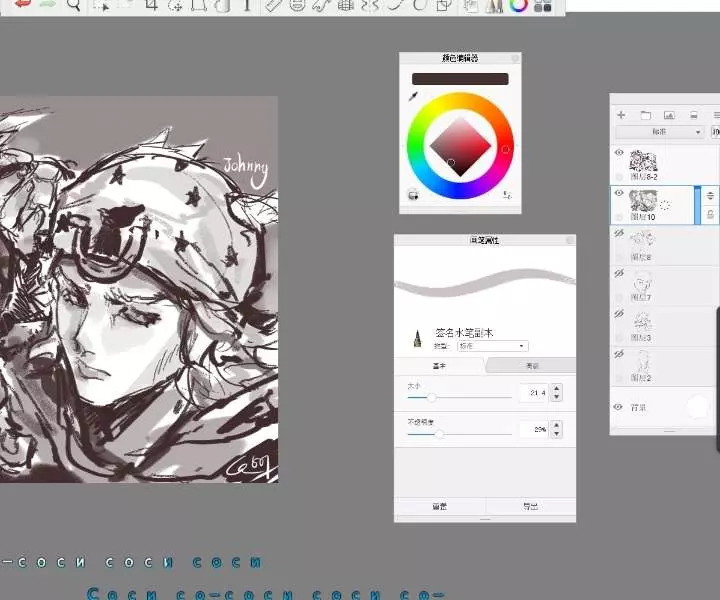Enable the Ellipse guide tool
The height and width of the screenshot is (600, 720).
[x=297, y=6]
